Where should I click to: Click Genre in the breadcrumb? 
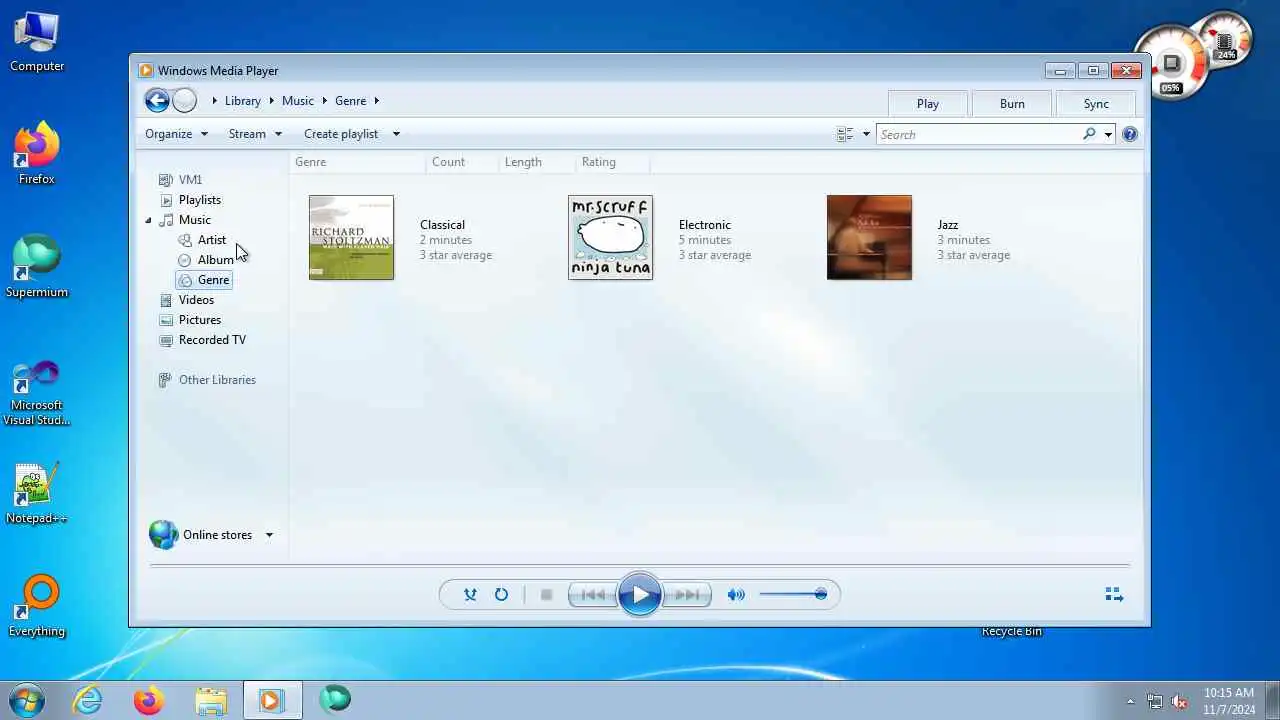[x=350, y=101]
